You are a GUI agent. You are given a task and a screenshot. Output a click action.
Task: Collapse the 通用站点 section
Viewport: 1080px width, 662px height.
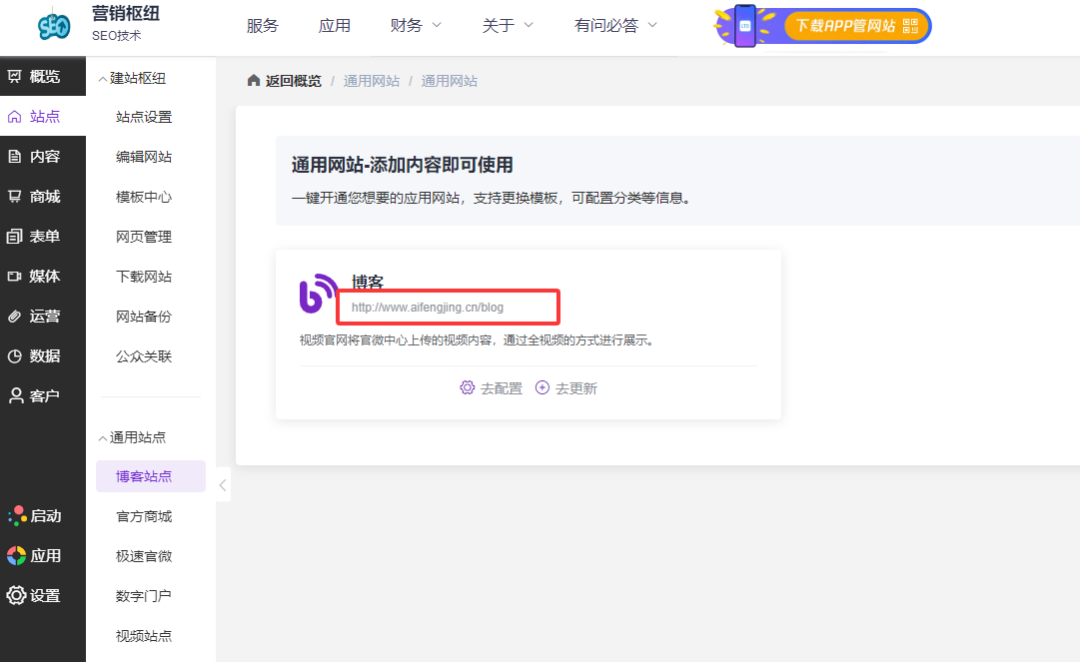pos(103,438)
